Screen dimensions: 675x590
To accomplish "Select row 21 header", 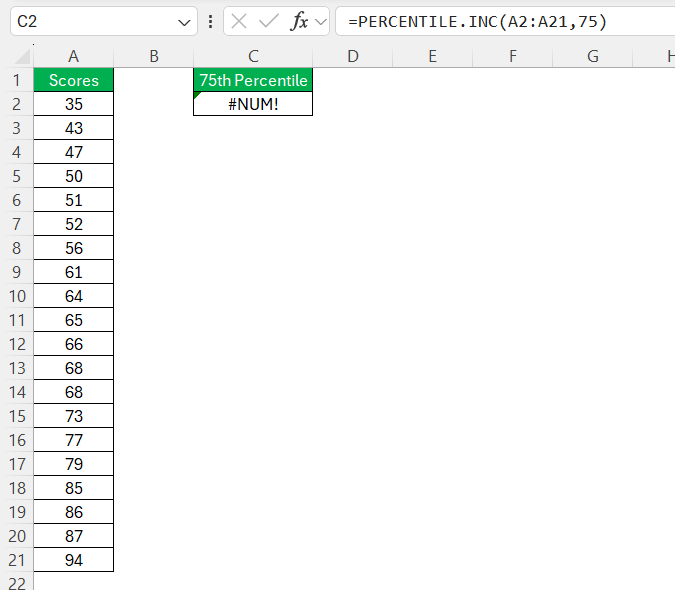I will [17, 560].
